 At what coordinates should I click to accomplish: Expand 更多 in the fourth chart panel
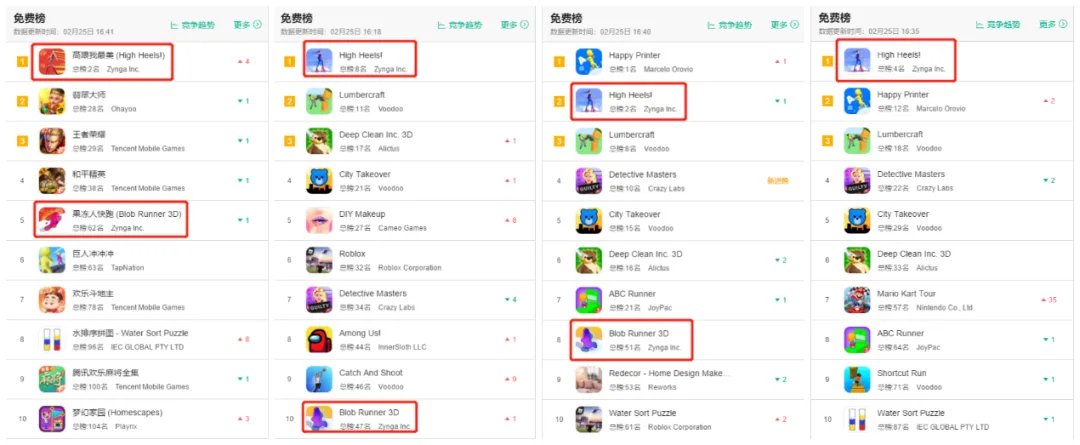(1053, 25)
